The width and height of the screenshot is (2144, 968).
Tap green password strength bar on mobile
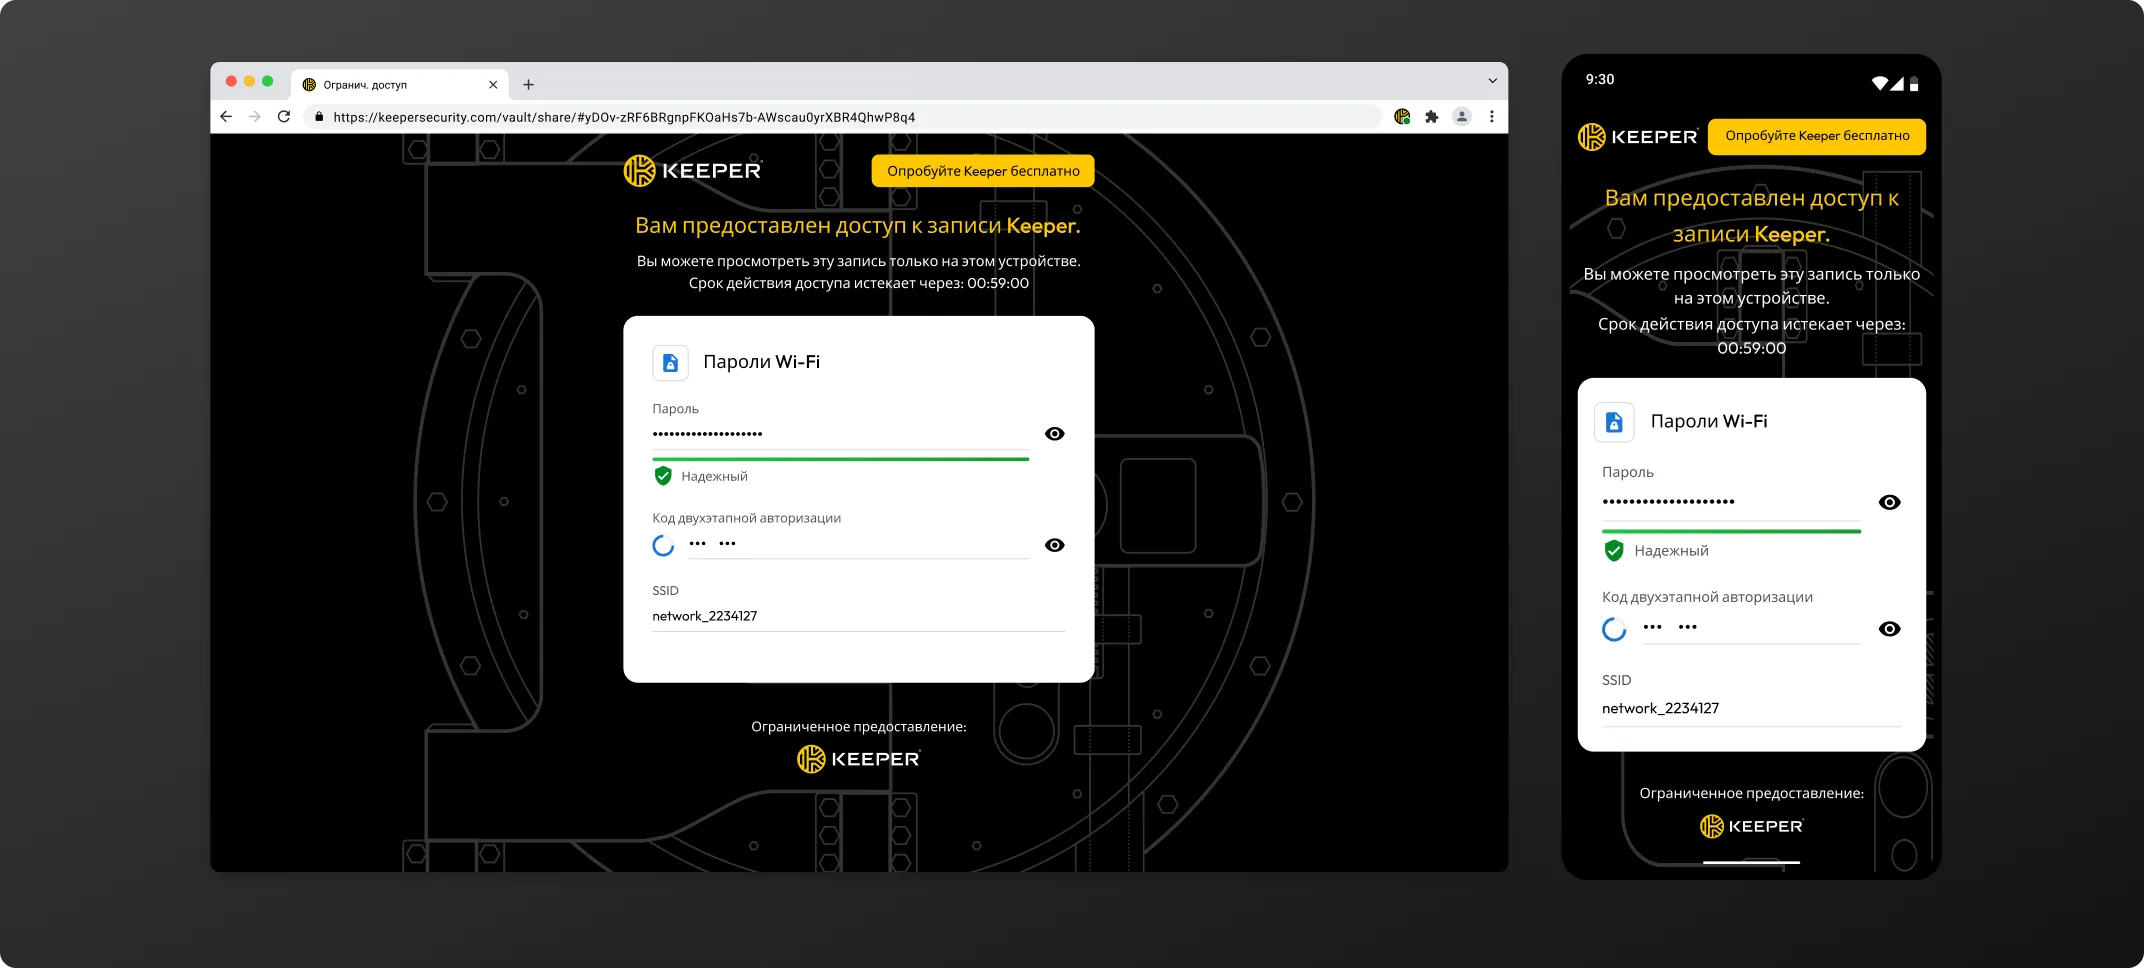tap(1731, 531)
